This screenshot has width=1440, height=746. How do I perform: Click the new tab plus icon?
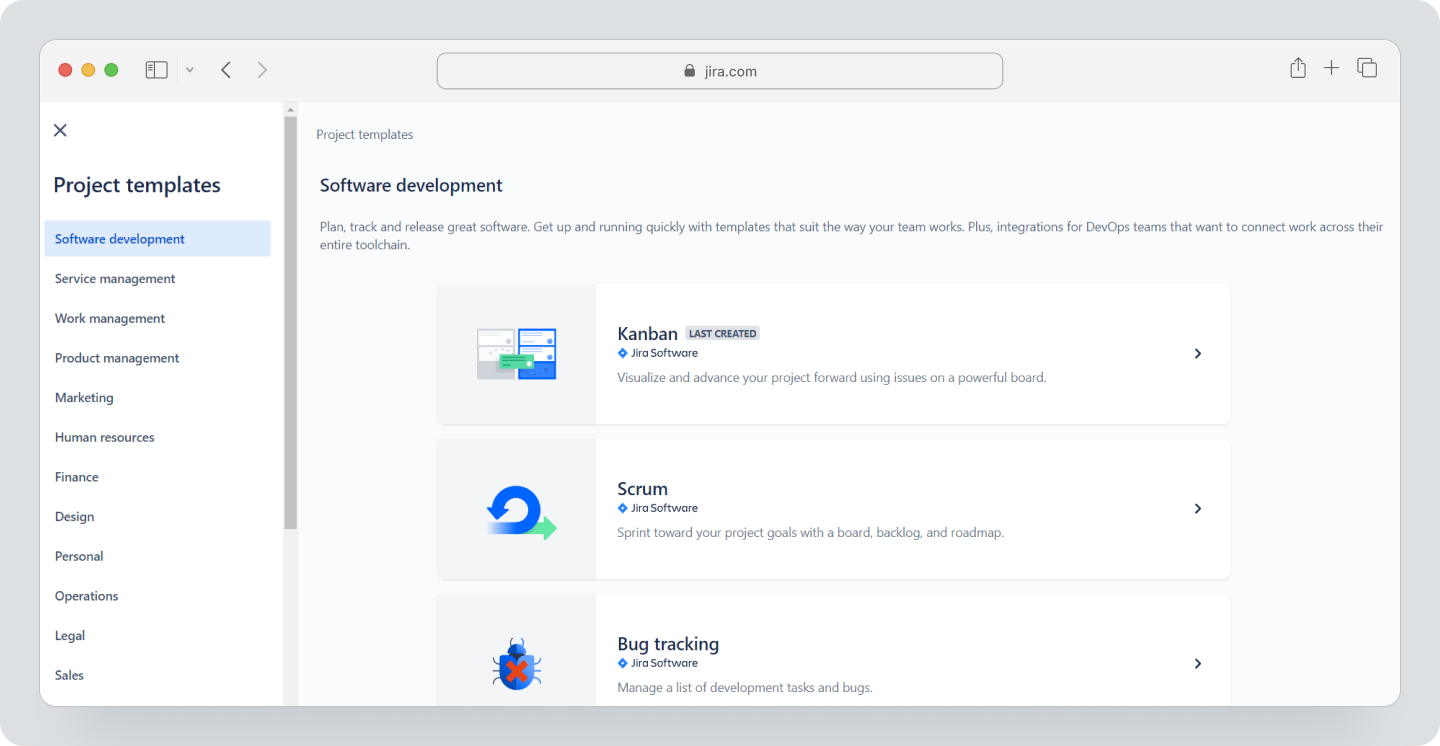coord(1331,68)
